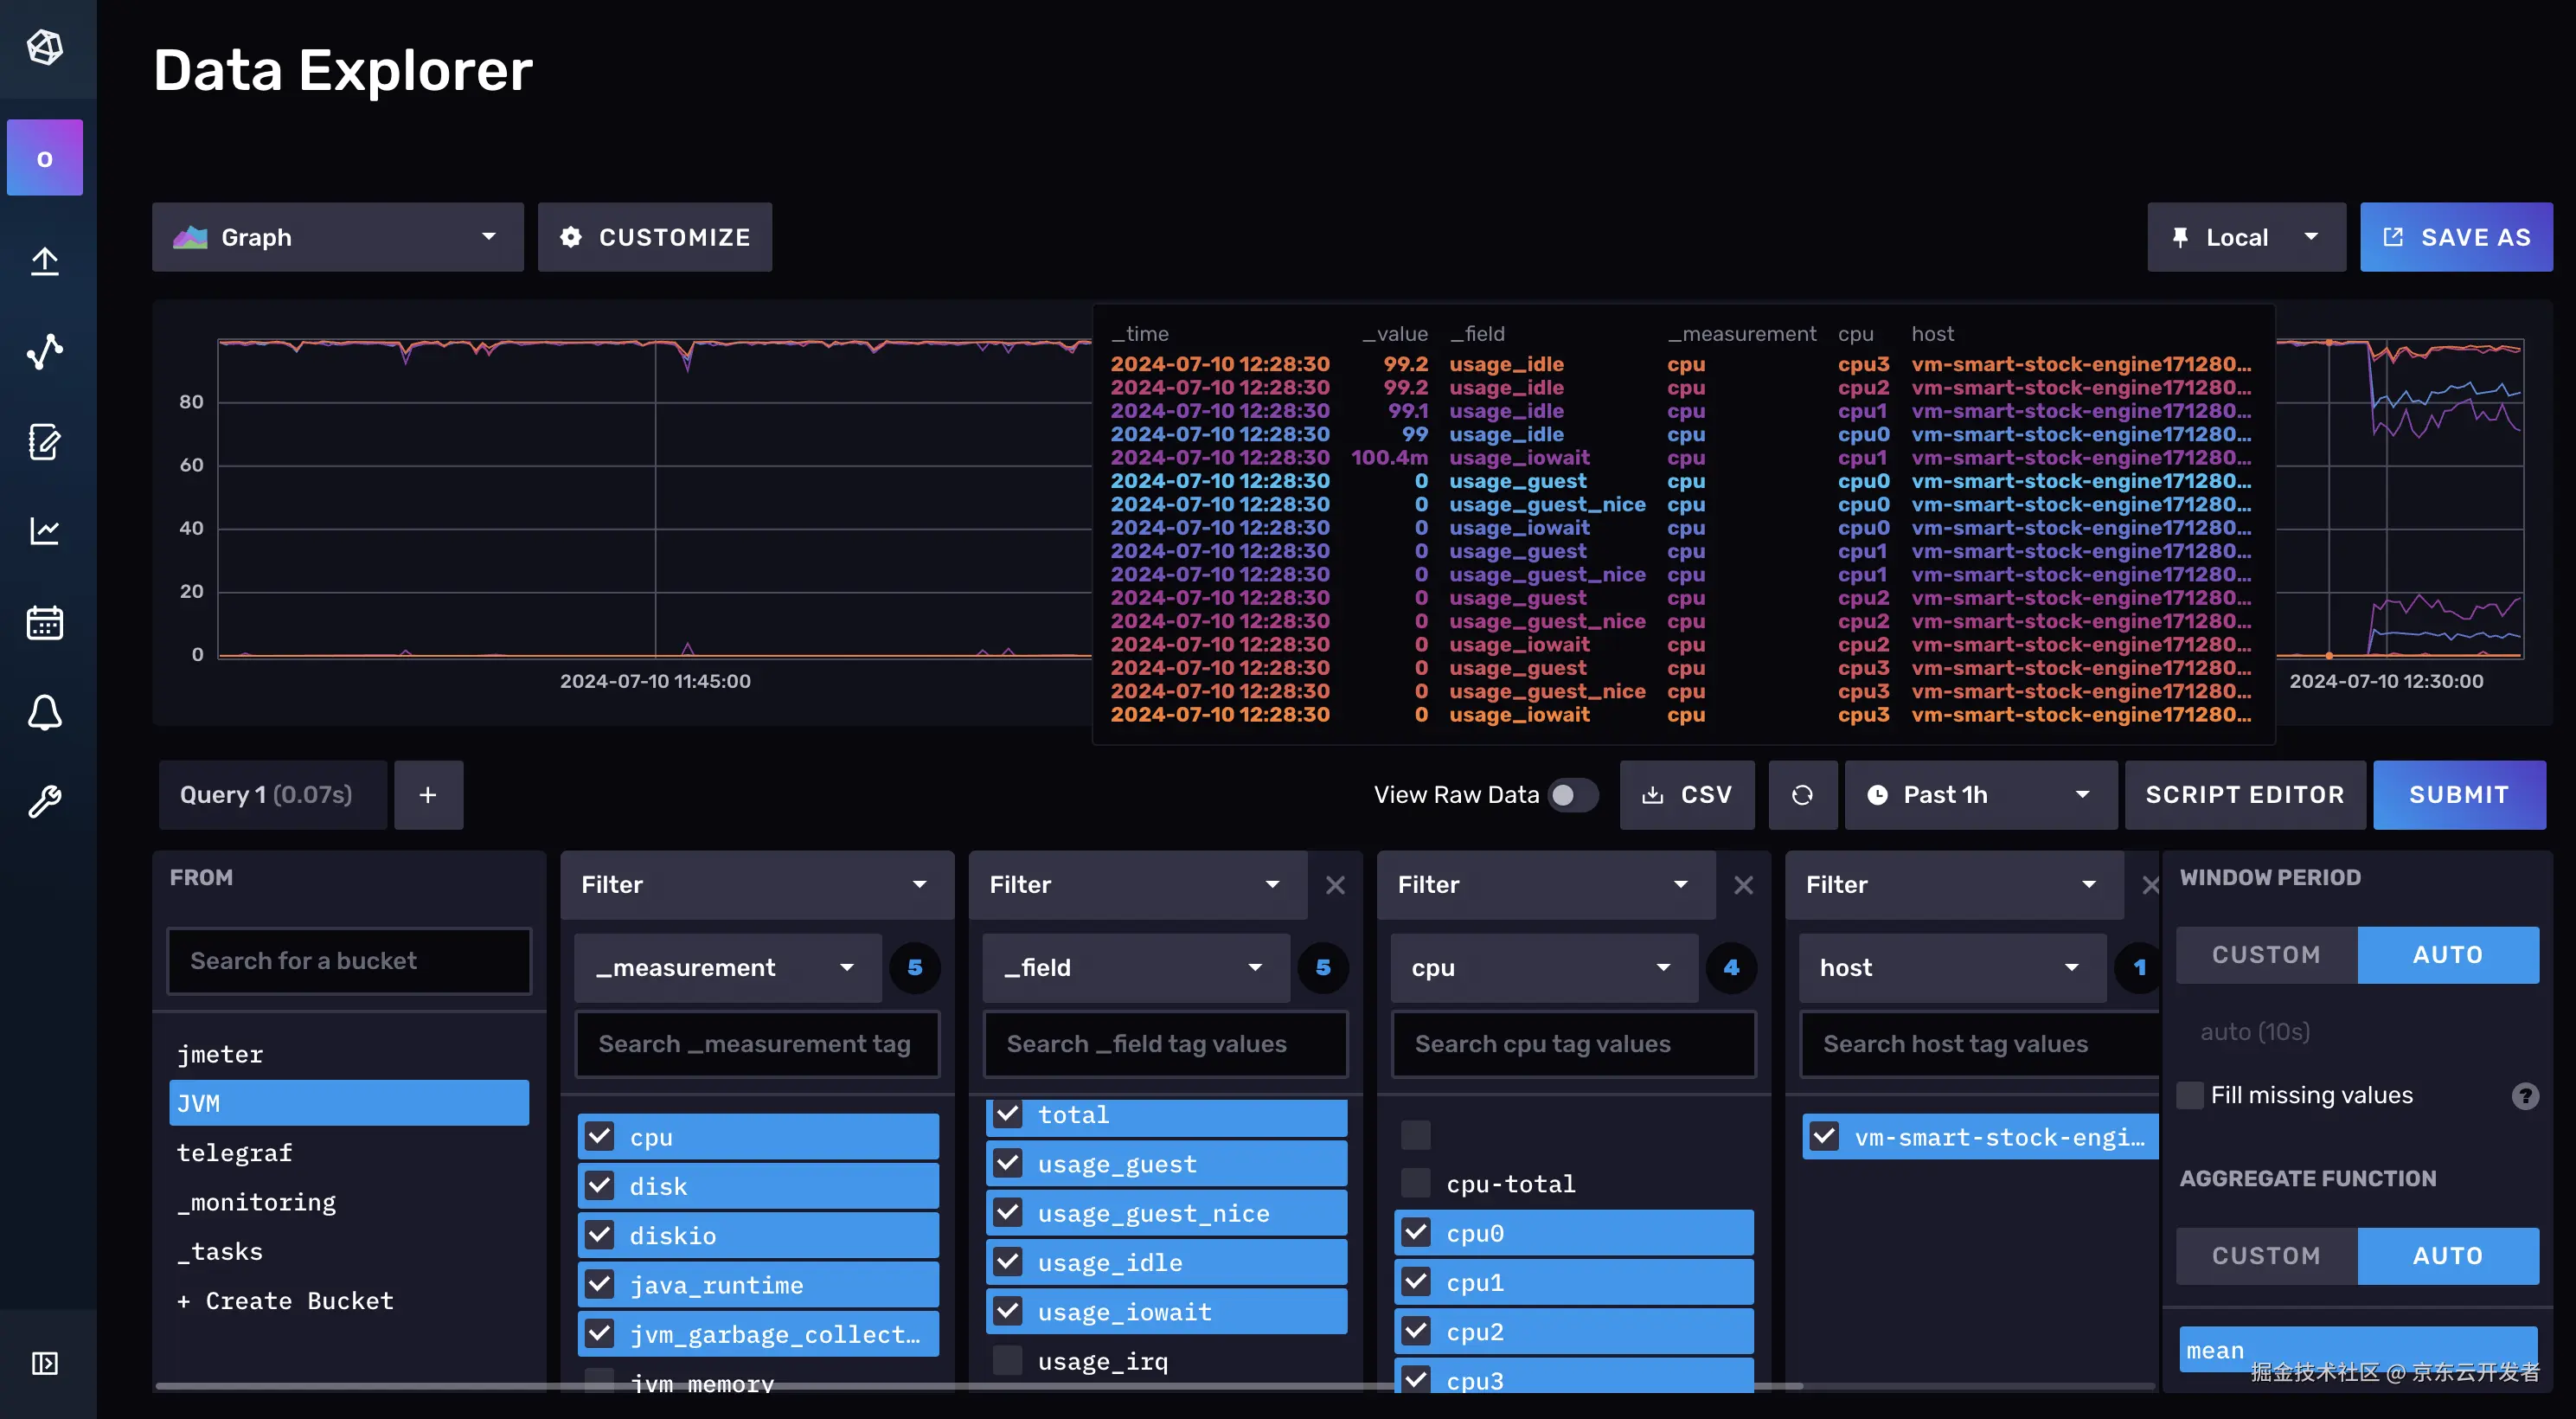The image size is (2576, 1419).
Task: Click the refresh query icon button
Action: [1801, 795]
